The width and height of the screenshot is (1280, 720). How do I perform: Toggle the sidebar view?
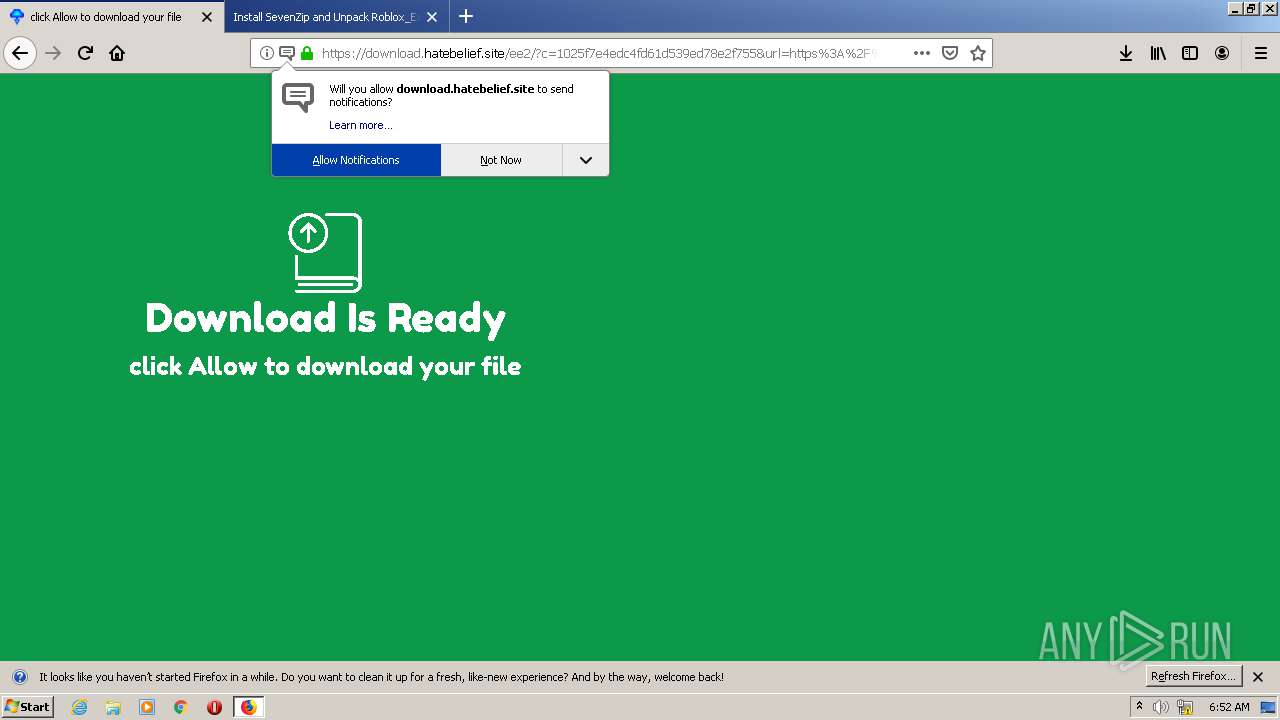coord(1190,53)
